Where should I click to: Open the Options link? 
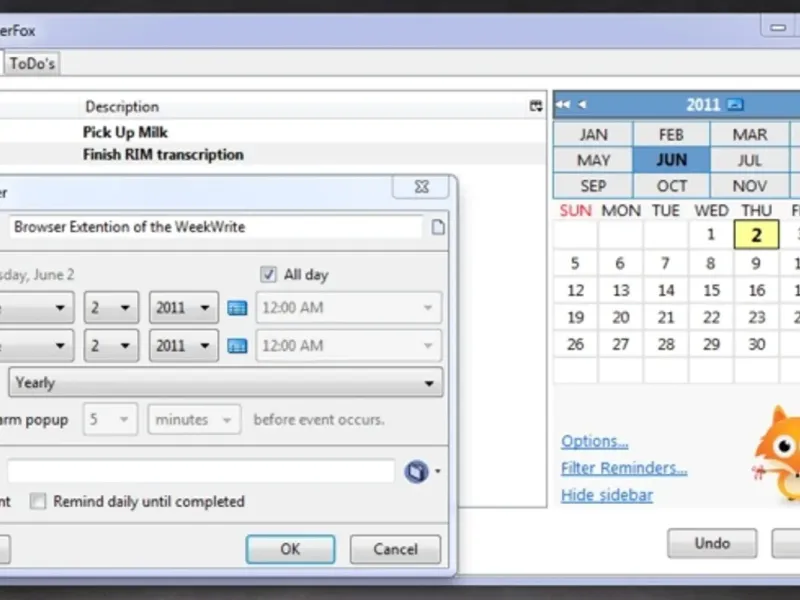(594, 441)
